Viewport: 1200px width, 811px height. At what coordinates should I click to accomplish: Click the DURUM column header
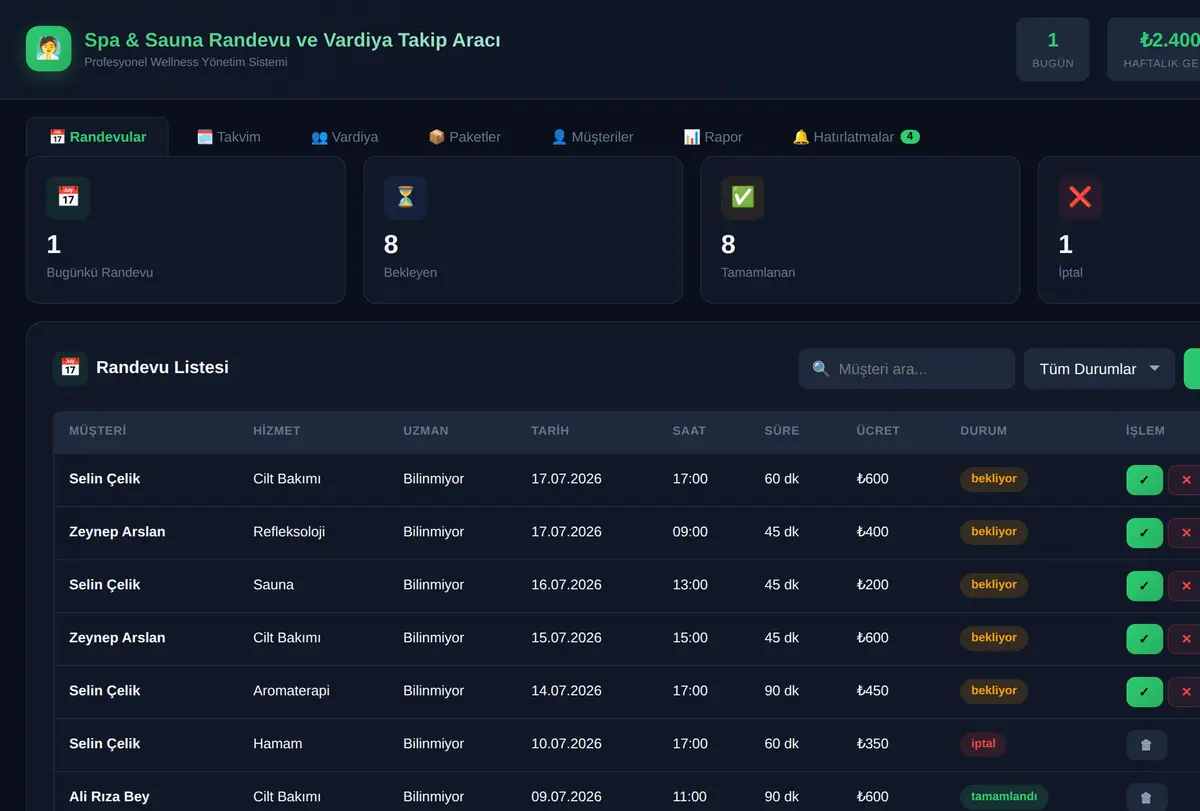click(984, 431)
